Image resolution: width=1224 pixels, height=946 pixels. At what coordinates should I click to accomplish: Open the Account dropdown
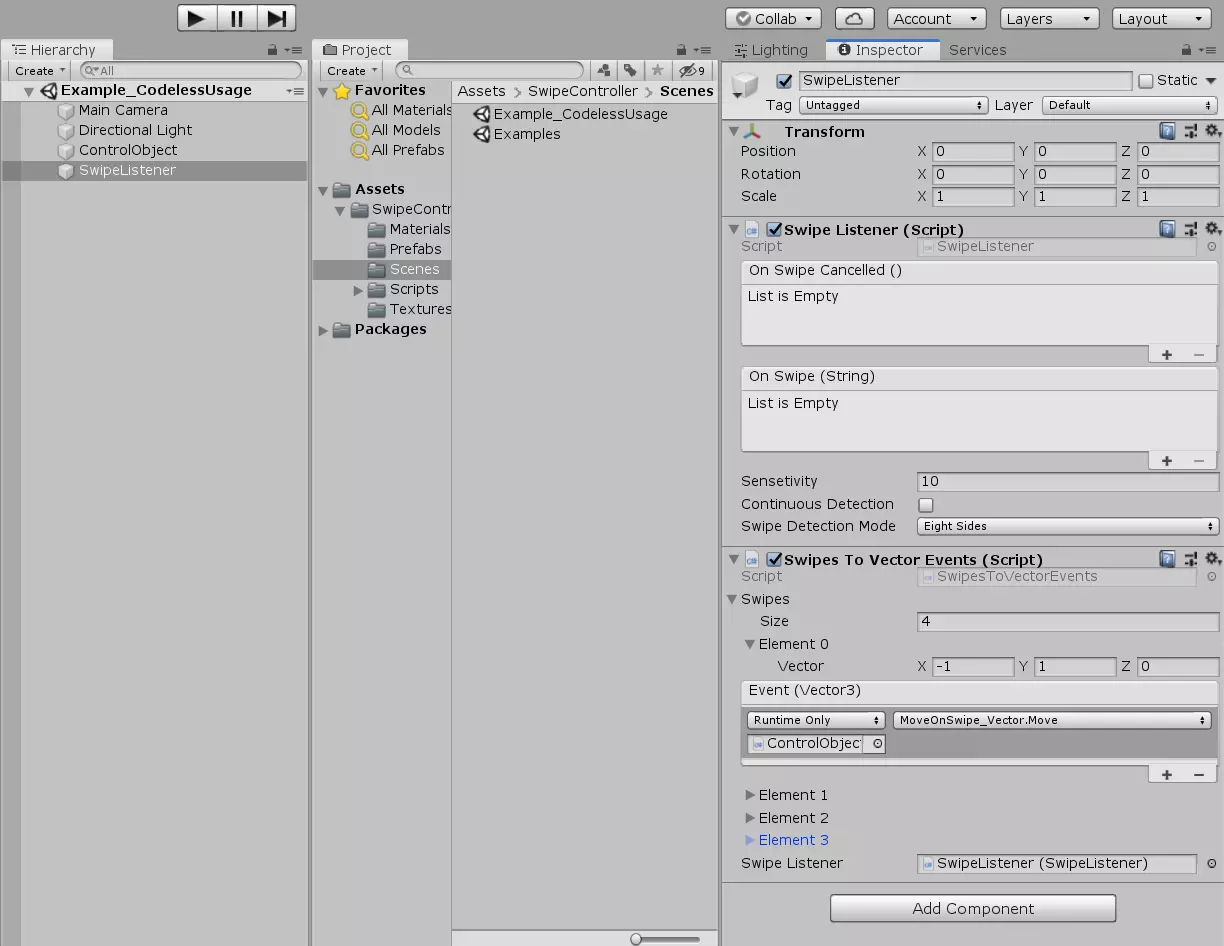[x=936, y=19]
